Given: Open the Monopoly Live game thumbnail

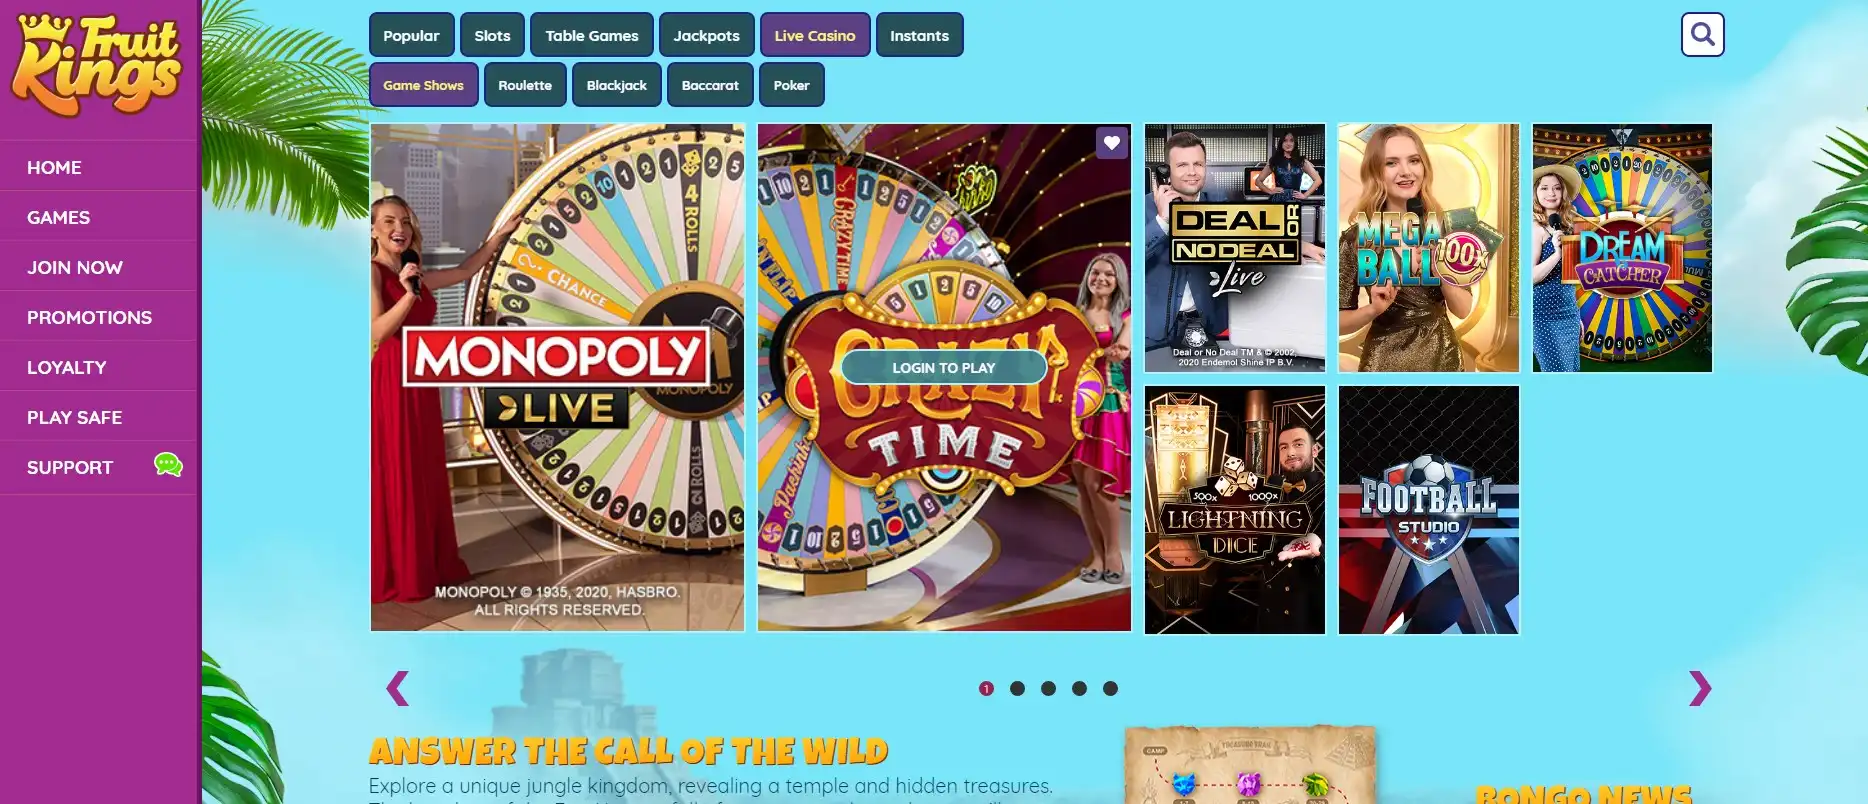Looking at the screenshot, I should point(557,377).
